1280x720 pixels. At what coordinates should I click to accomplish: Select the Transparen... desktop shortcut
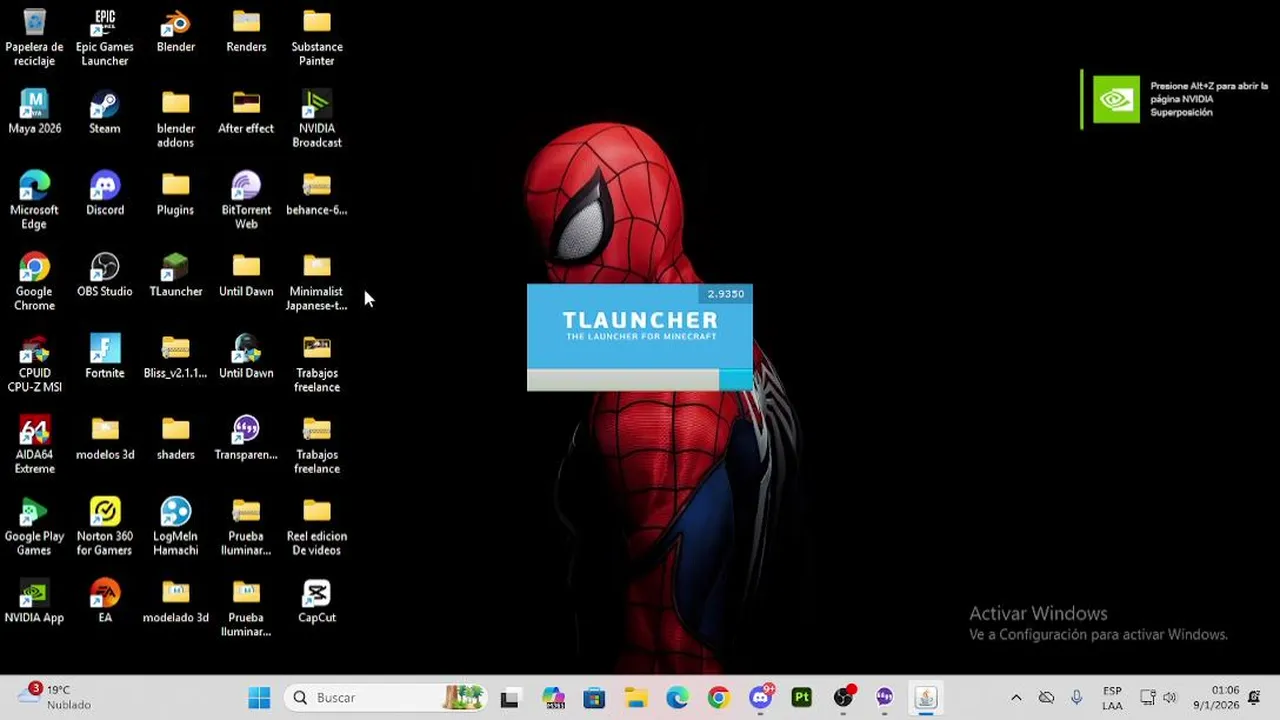246,438
